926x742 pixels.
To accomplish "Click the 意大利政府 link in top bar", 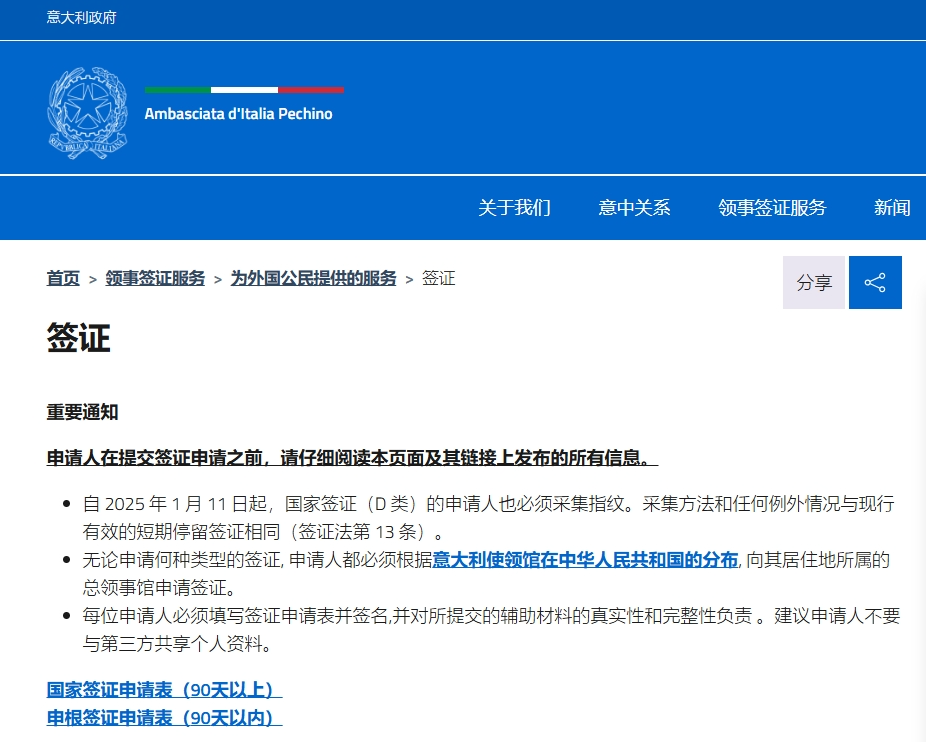I will pyautogui.click(x=81, y=18).
